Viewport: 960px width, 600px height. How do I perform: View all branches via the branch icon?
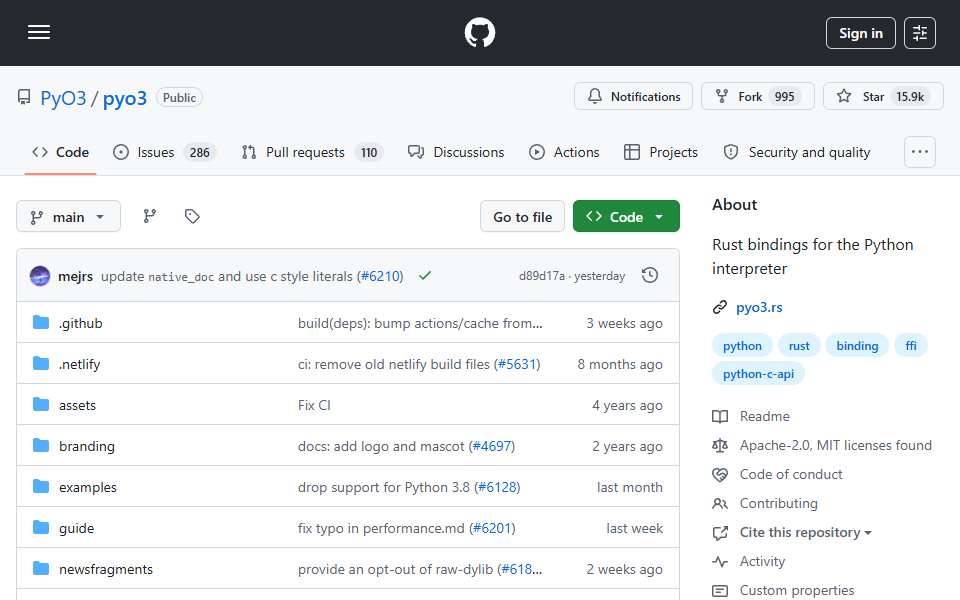[149, 216]
